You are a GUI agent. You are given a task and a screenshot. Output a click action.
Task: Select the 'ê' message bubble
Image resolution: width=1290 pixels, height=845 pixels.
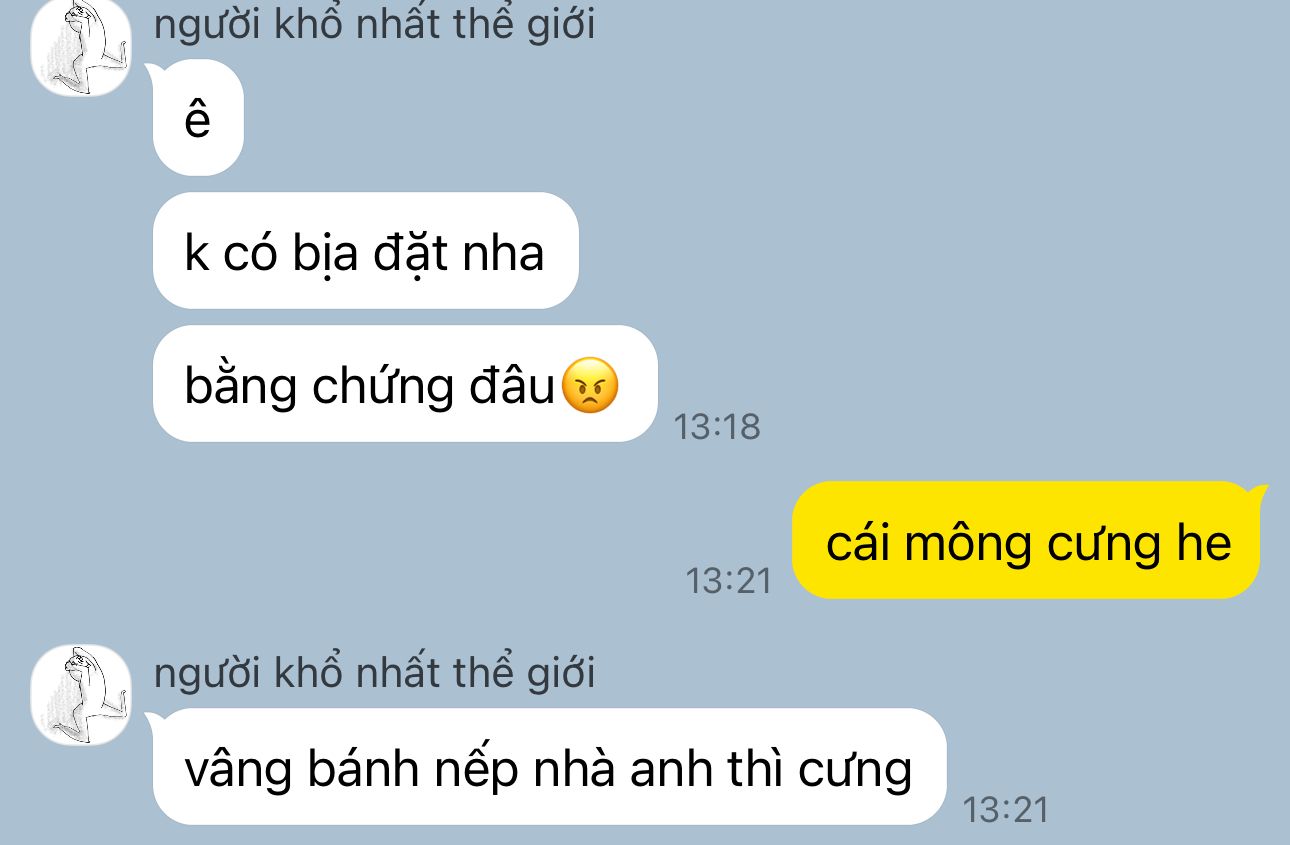[x=198, y=118]
